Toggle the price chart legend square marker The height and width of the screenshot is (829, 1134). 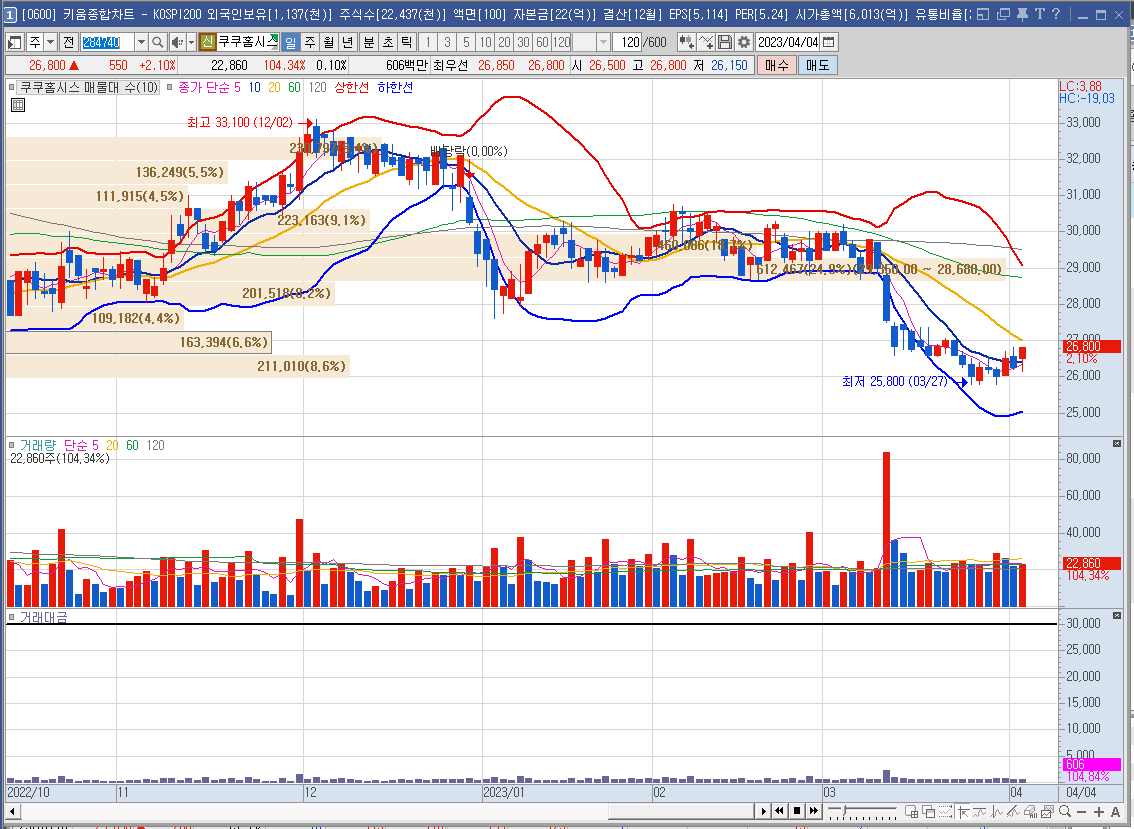coord(11,88)
